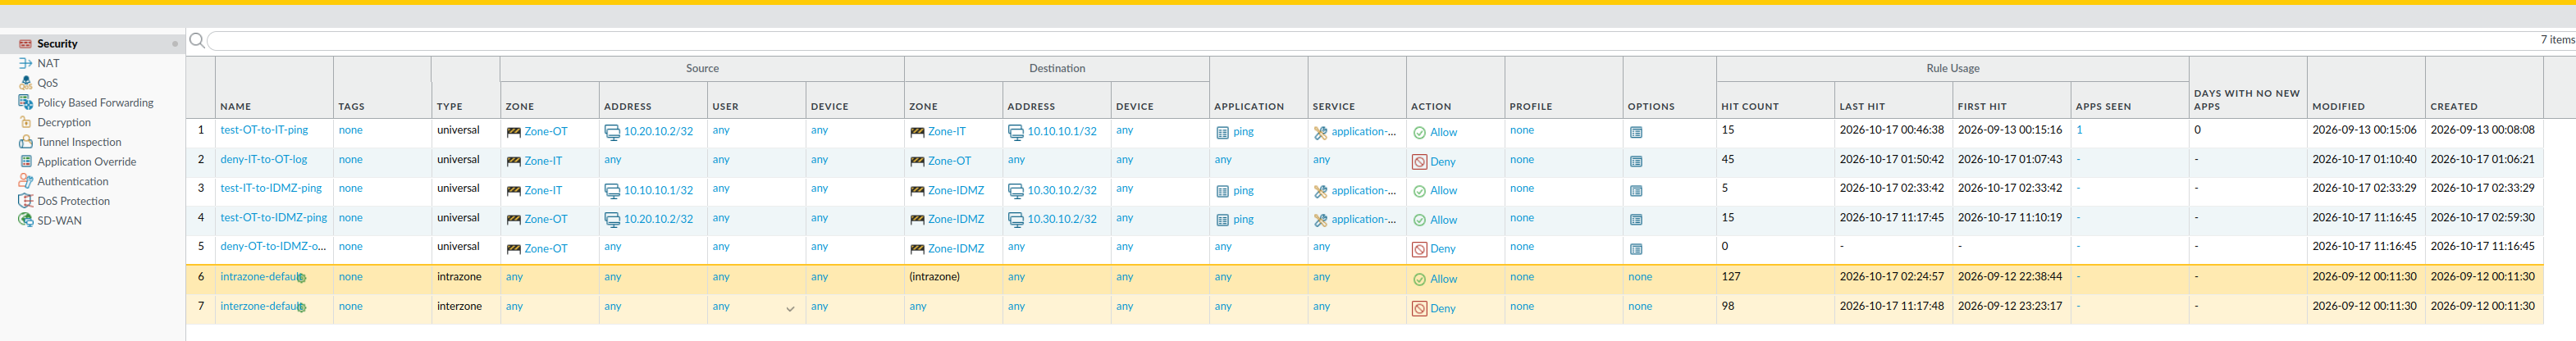2576x341 pixels.
Task: Click hit count value 45
Action: click(1728, 159)
